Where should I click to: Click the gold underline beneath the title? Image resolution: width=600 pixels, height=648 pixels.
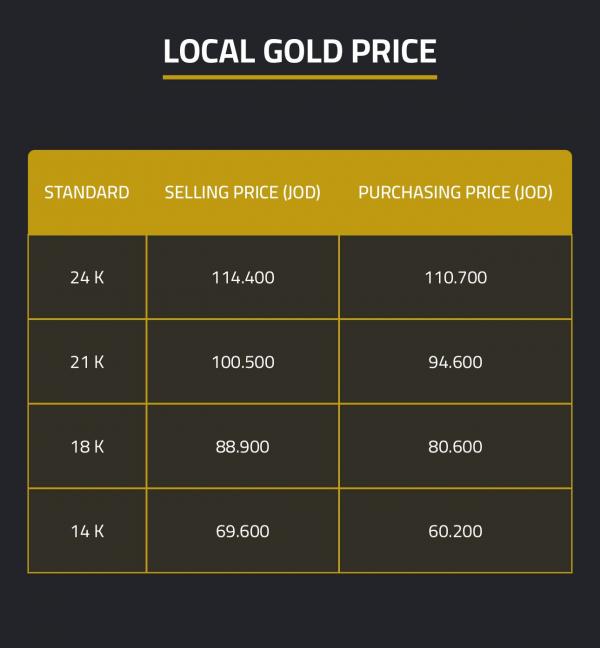[x=300, y=76]
